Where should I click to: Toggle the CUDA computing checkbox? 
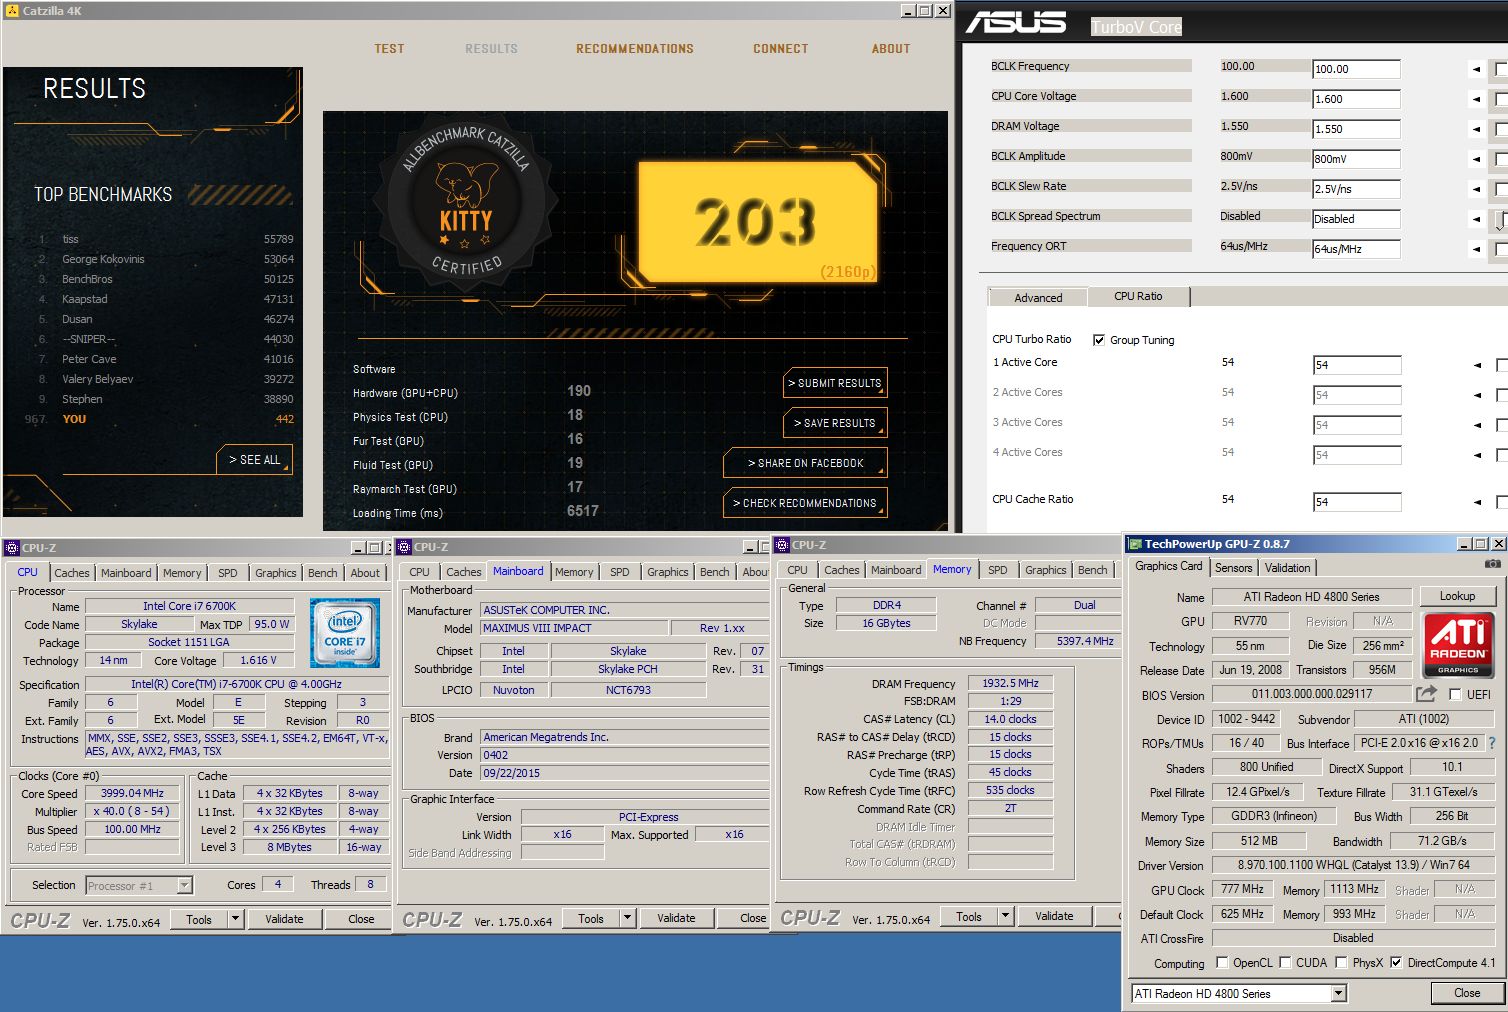pos(1285,963)
